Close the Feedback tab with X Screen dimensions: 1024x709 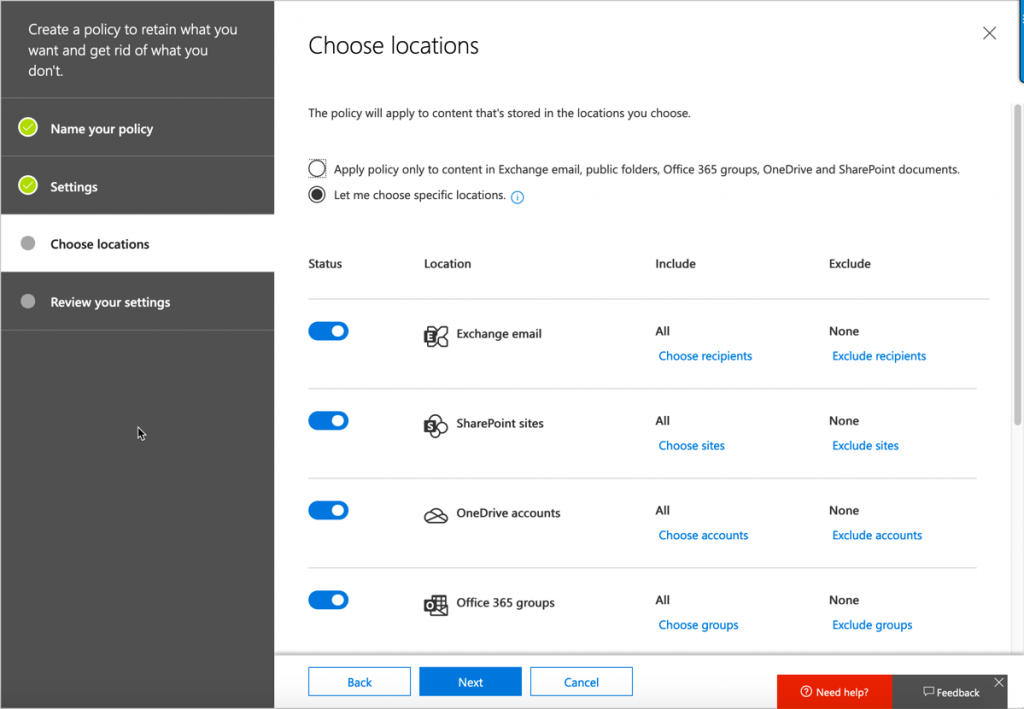coord(998,683)
